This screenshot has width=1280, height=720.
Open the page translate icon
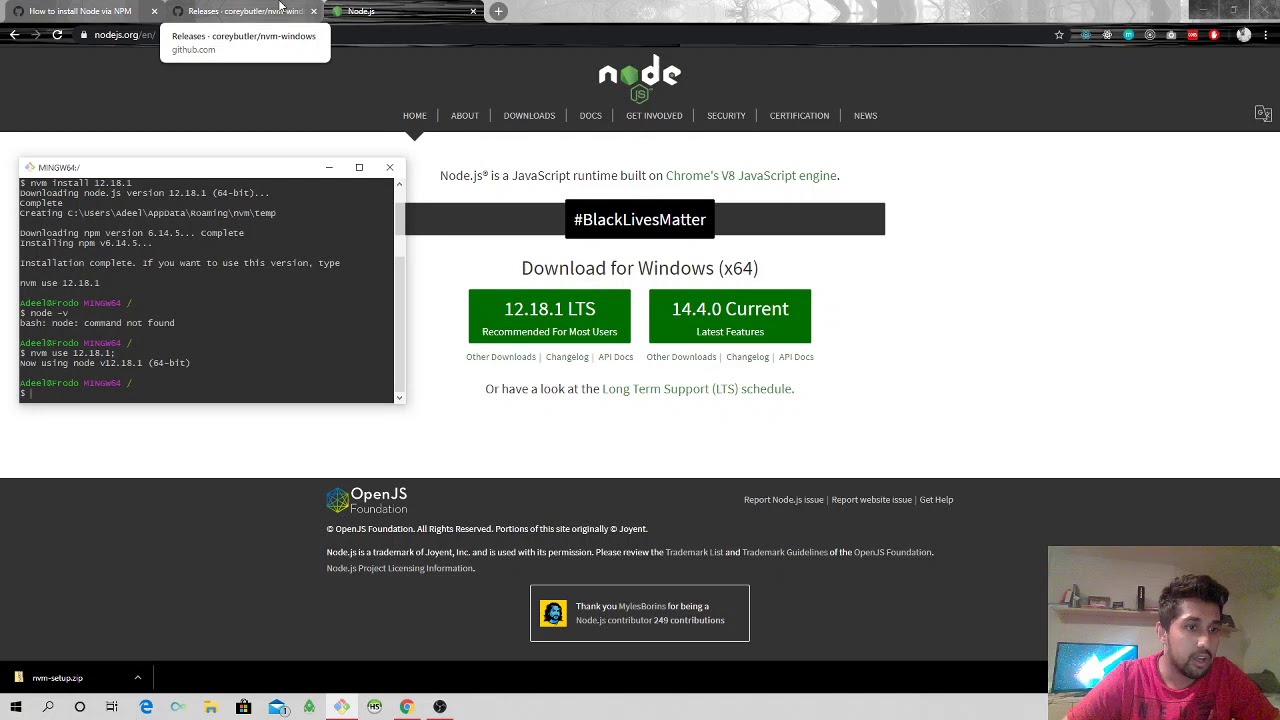1263,114
